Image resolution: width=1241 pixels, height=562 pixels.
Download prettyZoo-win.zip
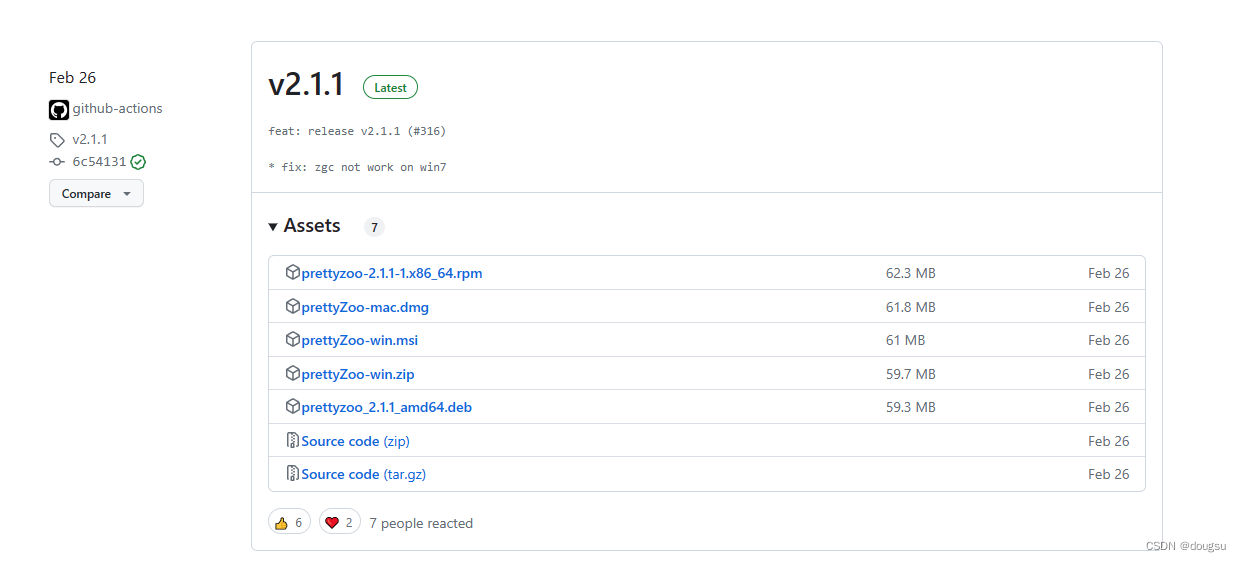pyautogui.click(x=358, y=374)
